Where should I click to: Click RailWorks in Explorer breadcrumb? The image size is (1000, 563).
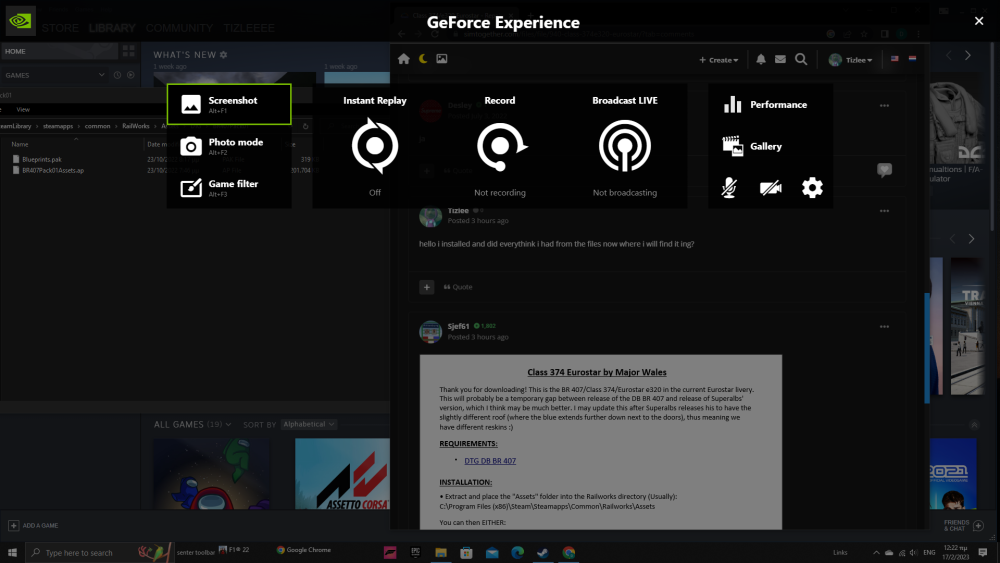tap(135, 126)
